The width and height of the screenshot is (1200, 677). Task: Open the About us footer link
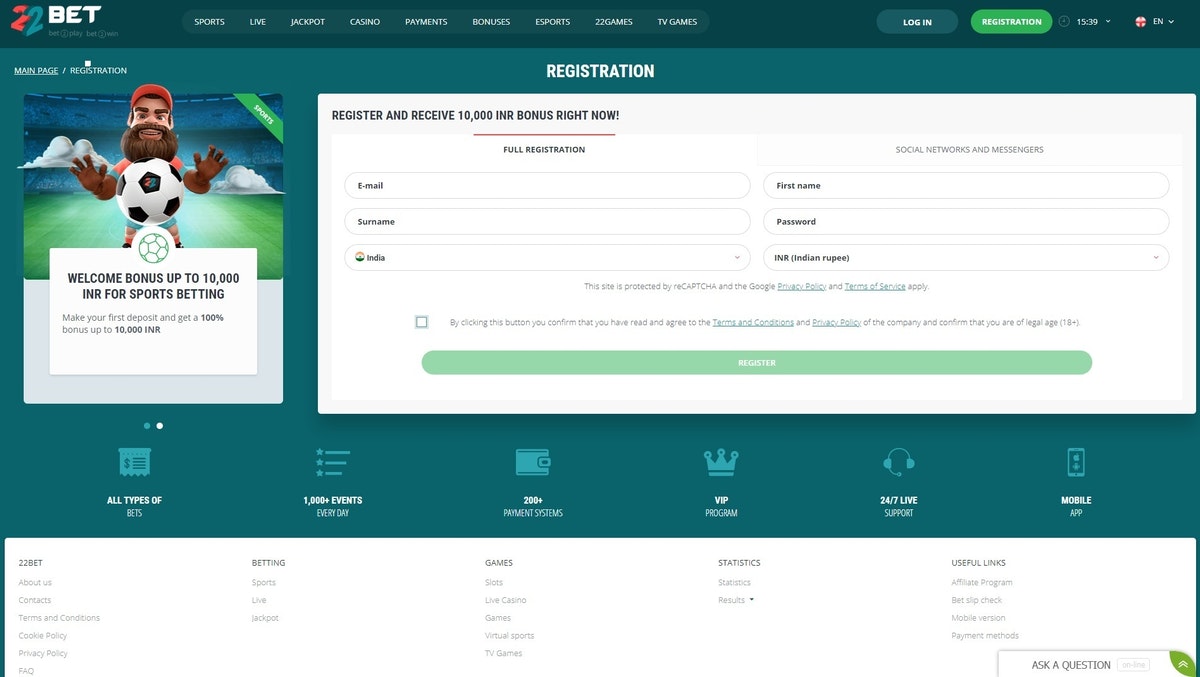35,582
